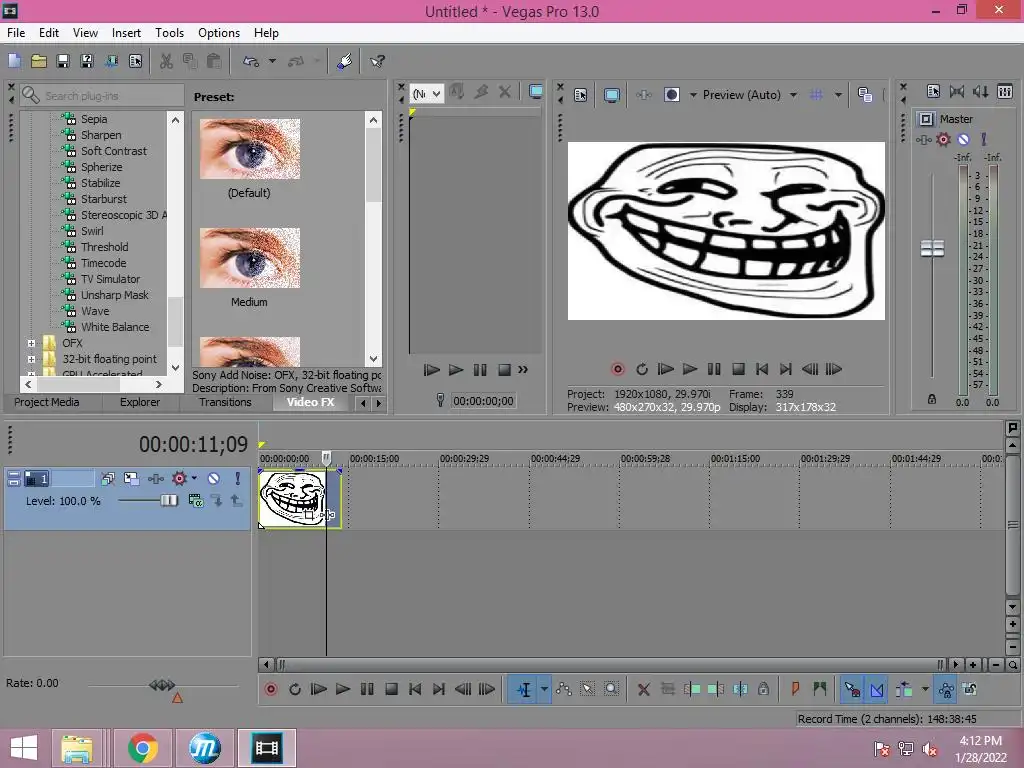Click Video Preview on External Monitor icon
Screen dimensions: 1024x768
pos(611,95)
